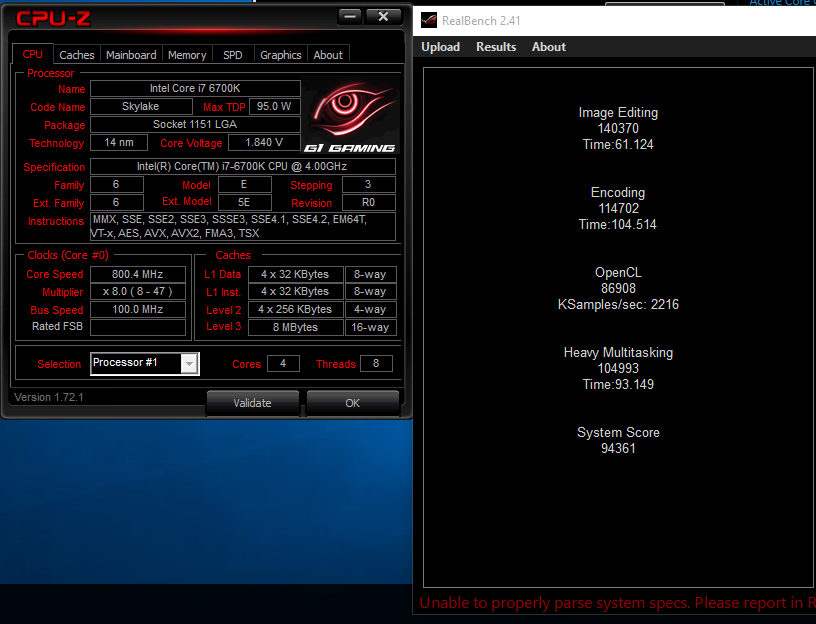This screenshot has height=624, width=816.
Task: Minimize the CPU-Z window
Action: (350, 17)
